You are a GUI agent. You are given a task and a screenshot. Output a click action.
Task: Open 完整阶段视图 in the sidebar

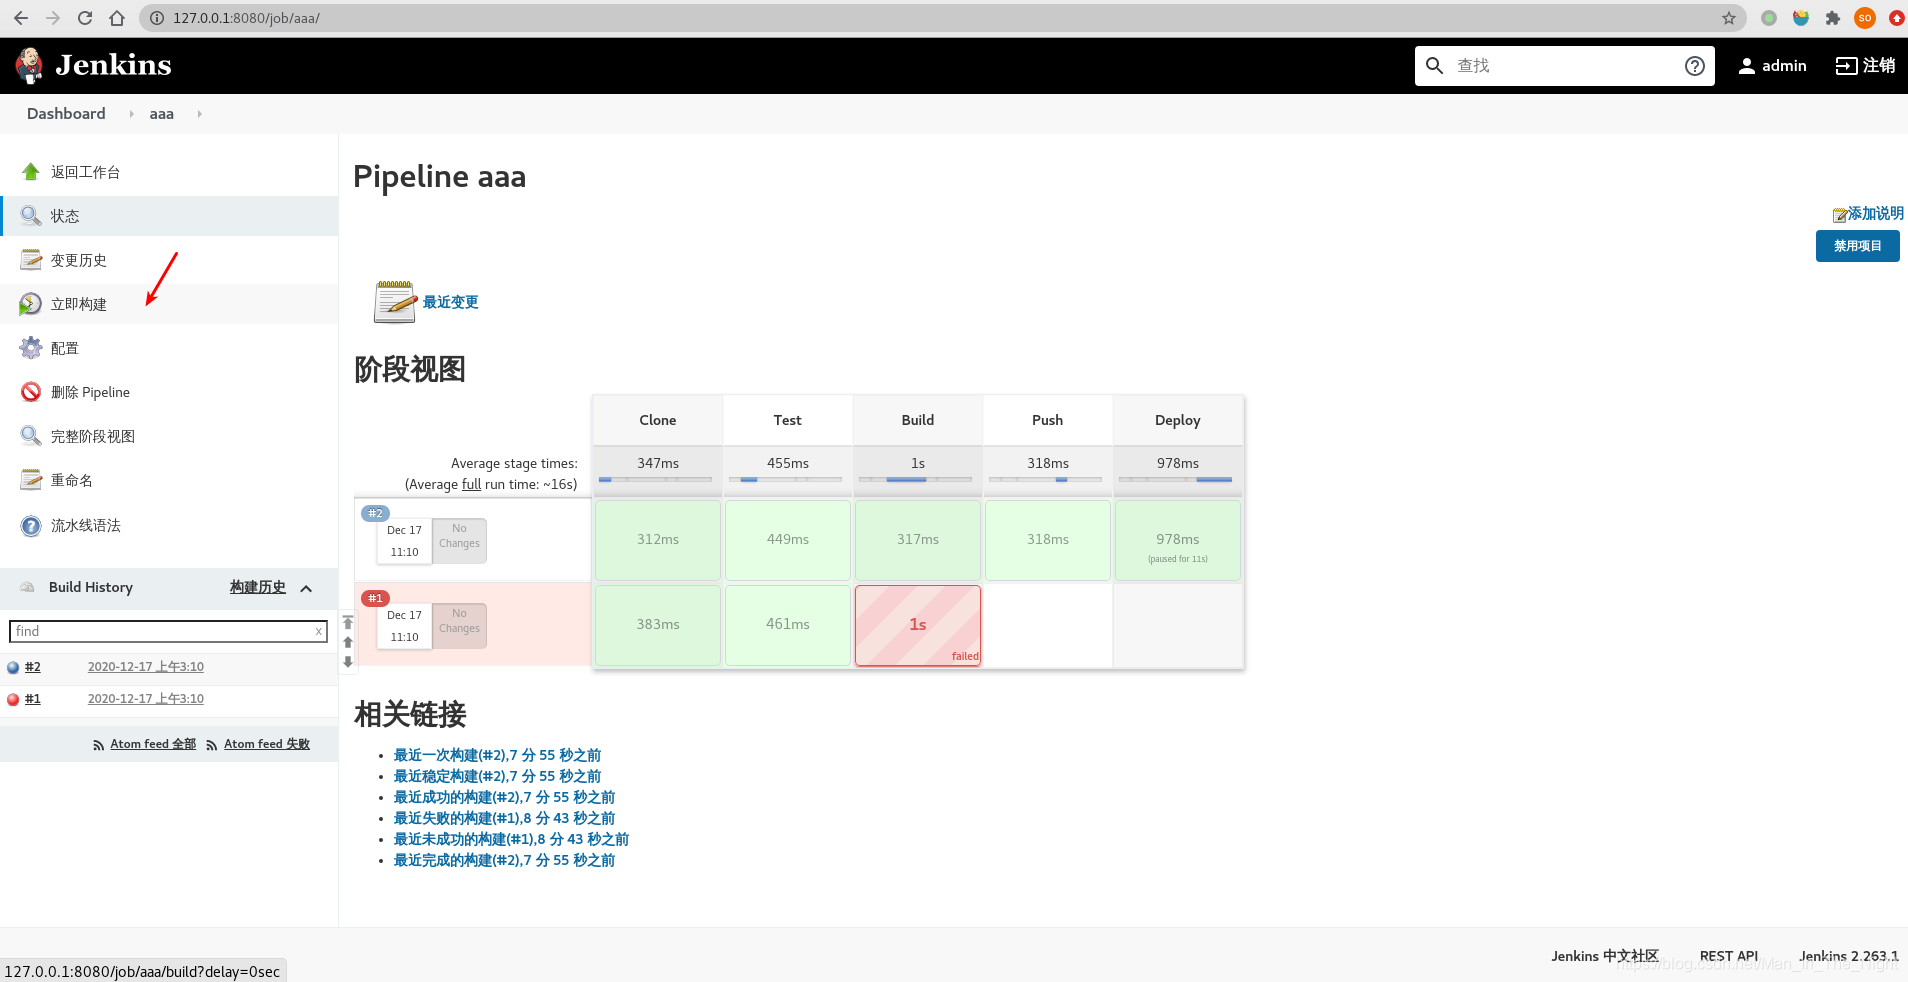pyautogui.click(x=169, y=436)
